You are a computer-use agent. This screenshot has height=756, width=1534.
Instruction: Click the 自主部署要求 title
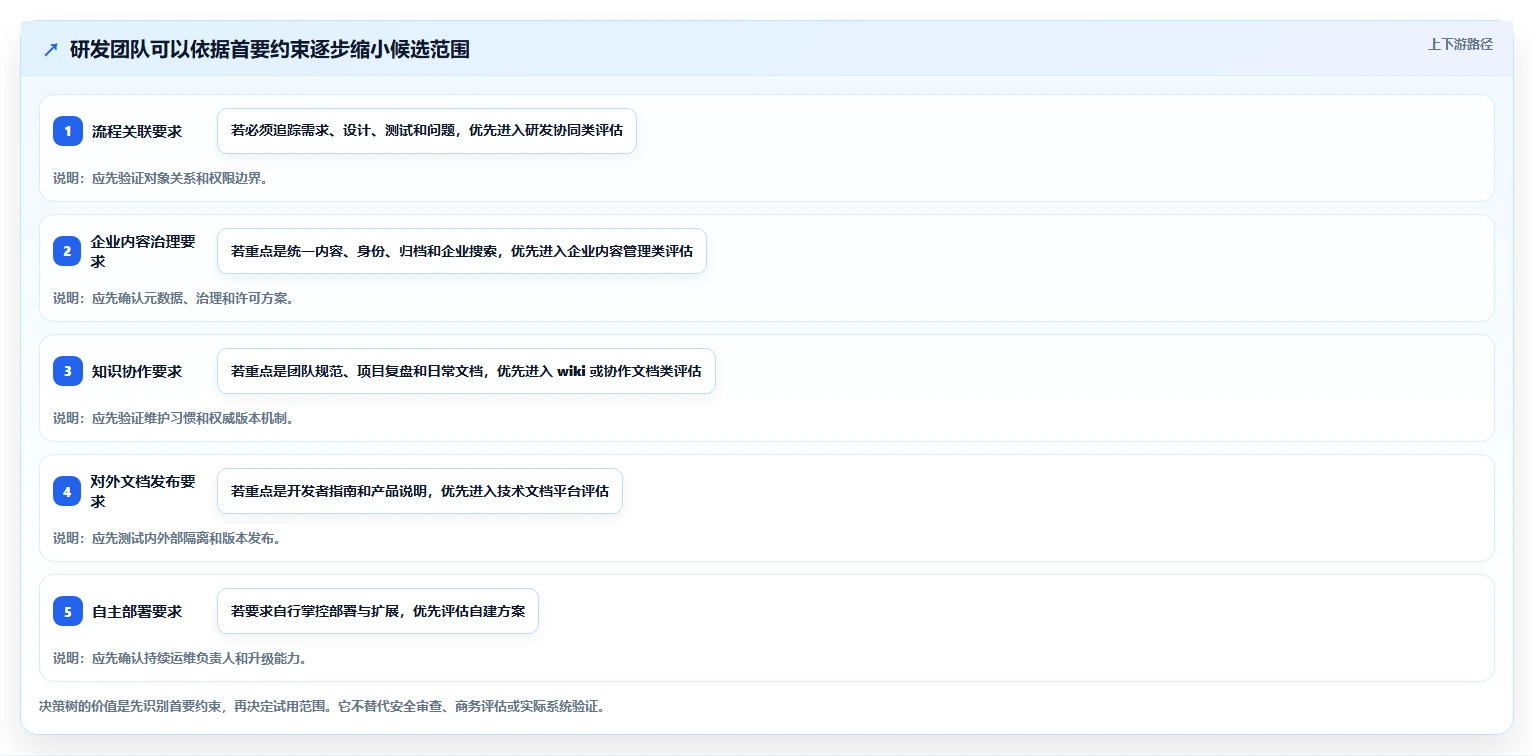coord(137,611)
